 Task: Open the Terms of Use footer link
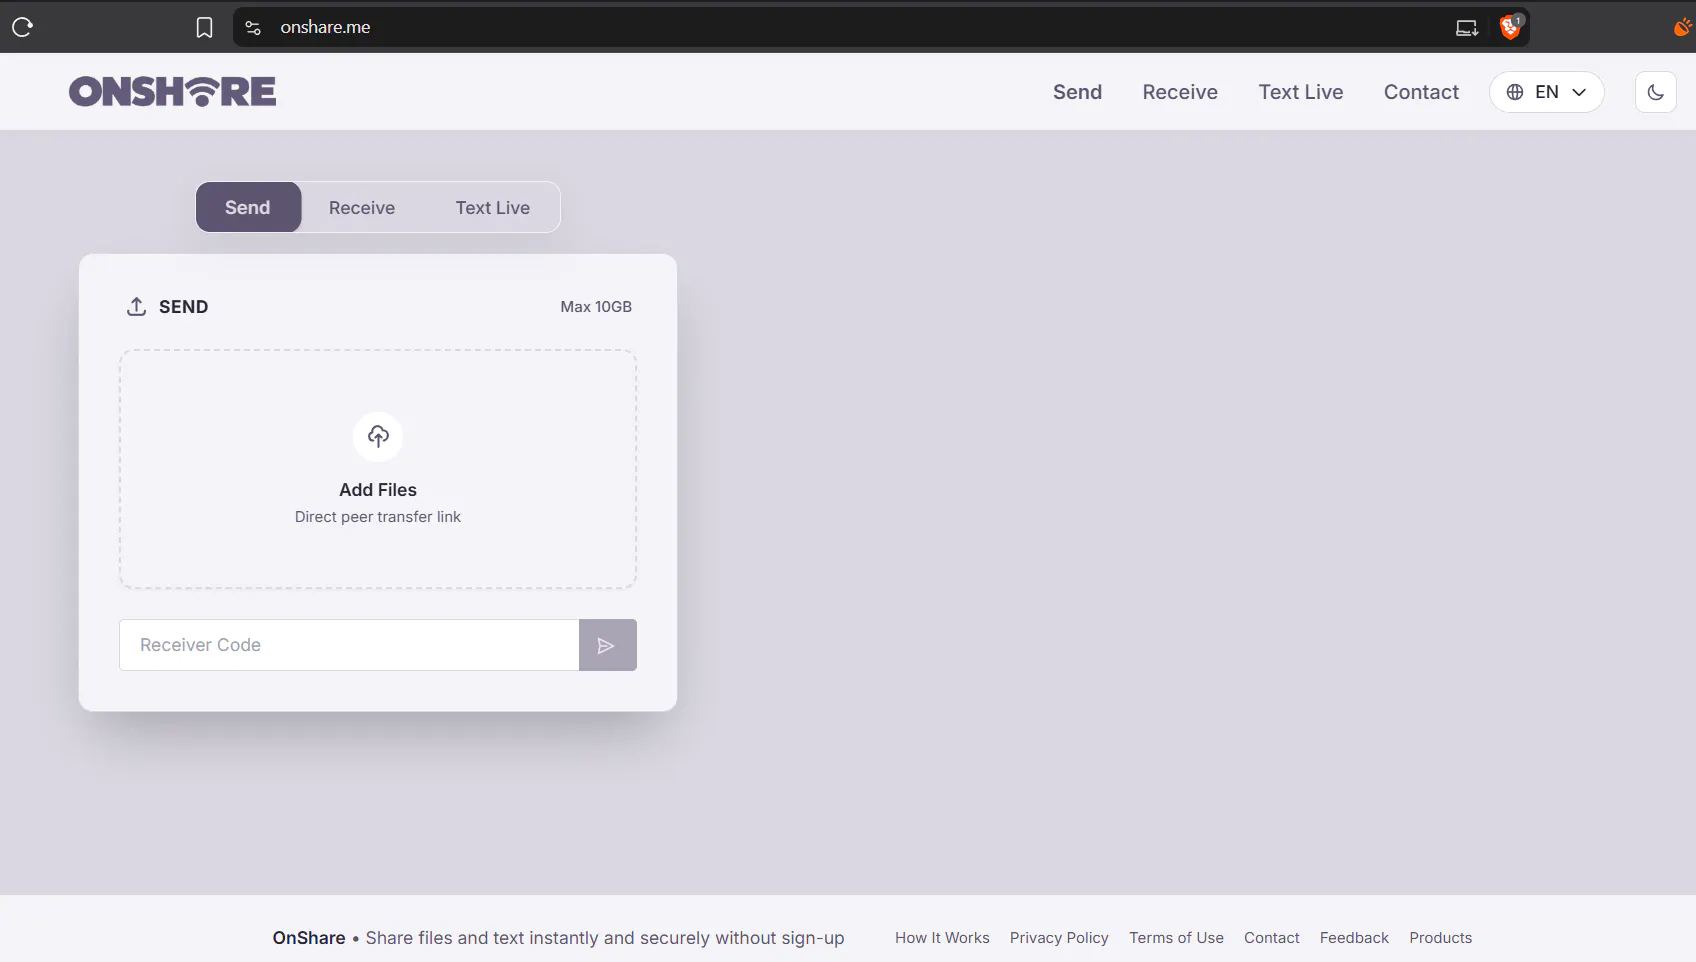1176,938
